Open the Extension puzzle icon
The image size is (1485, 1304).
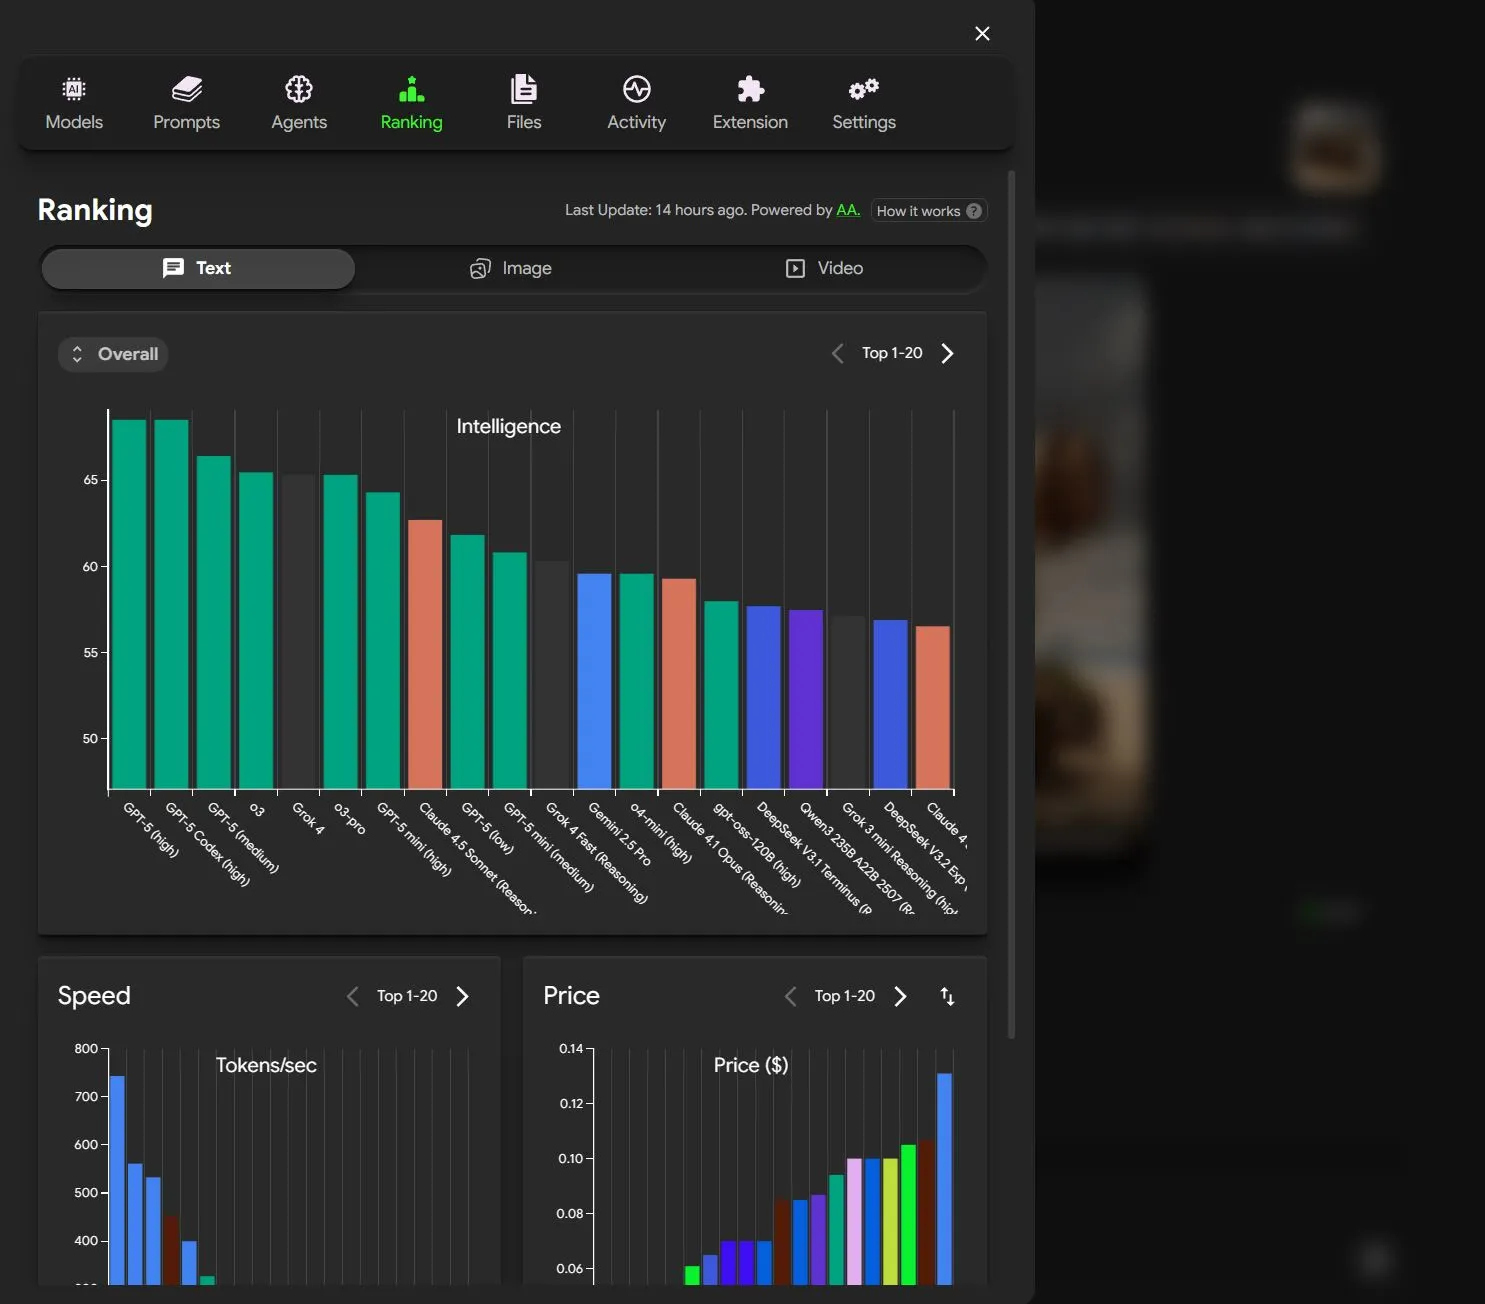coord(749,103)
